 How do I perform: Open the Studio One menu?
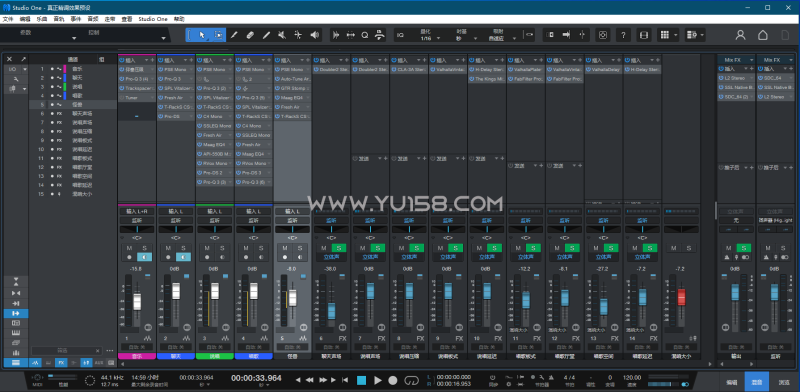(153, 19)
